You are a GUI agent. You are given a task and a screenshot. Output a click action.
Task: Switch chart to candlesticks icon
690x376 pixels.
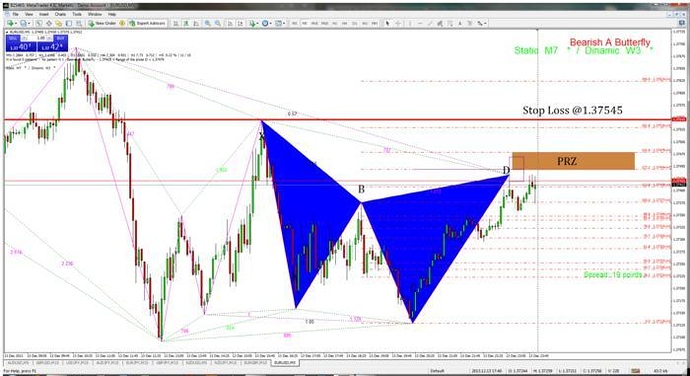[x=186, y=23]
